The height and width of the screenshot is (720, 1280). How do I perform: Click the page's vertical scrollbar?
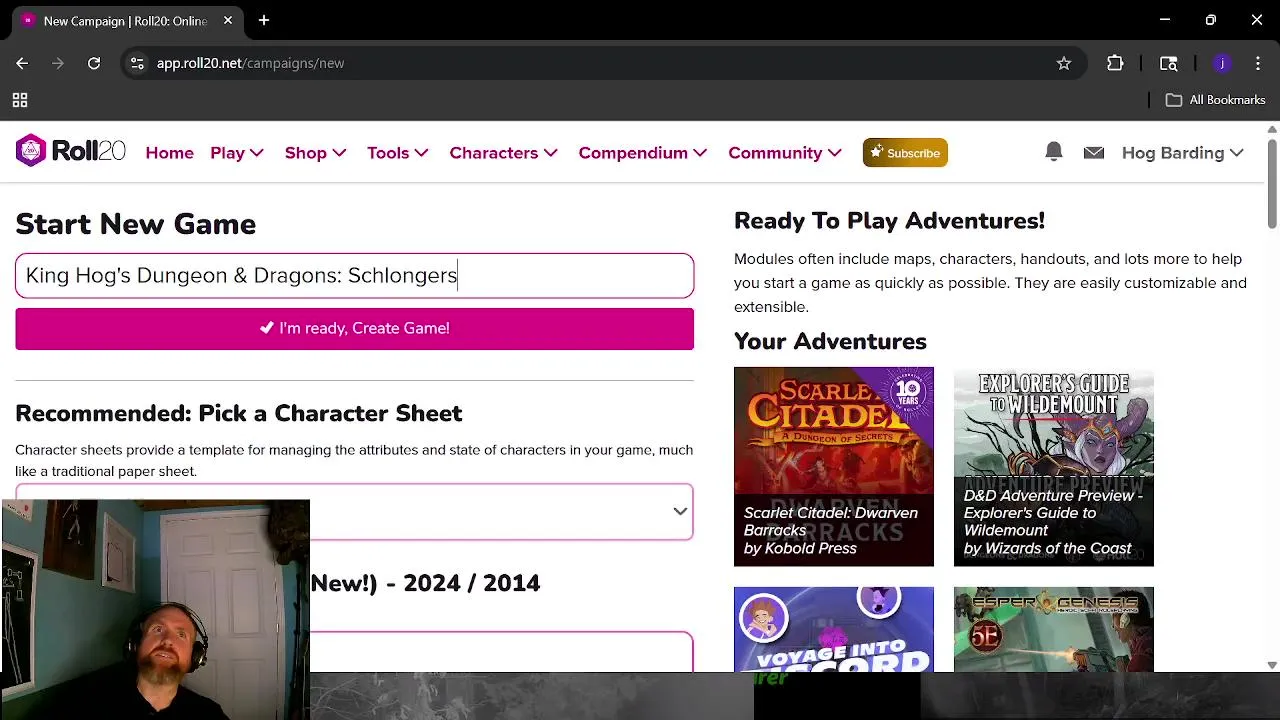point(1272,184)
